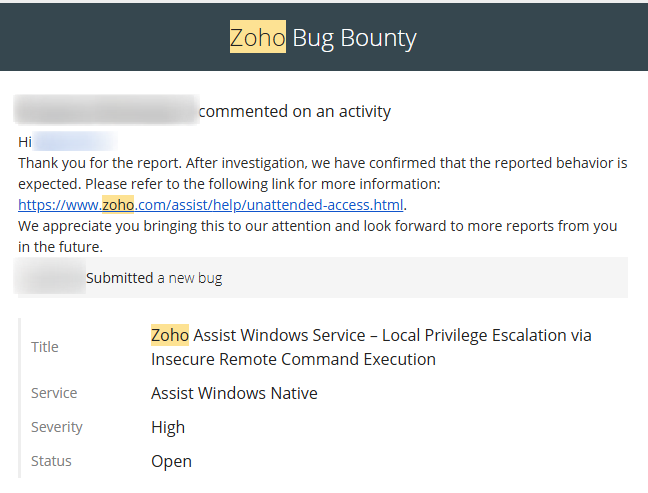Click the blurred recipient name after Hi
The width and height of the screenshot is (648, 493).
coord(74,142)
